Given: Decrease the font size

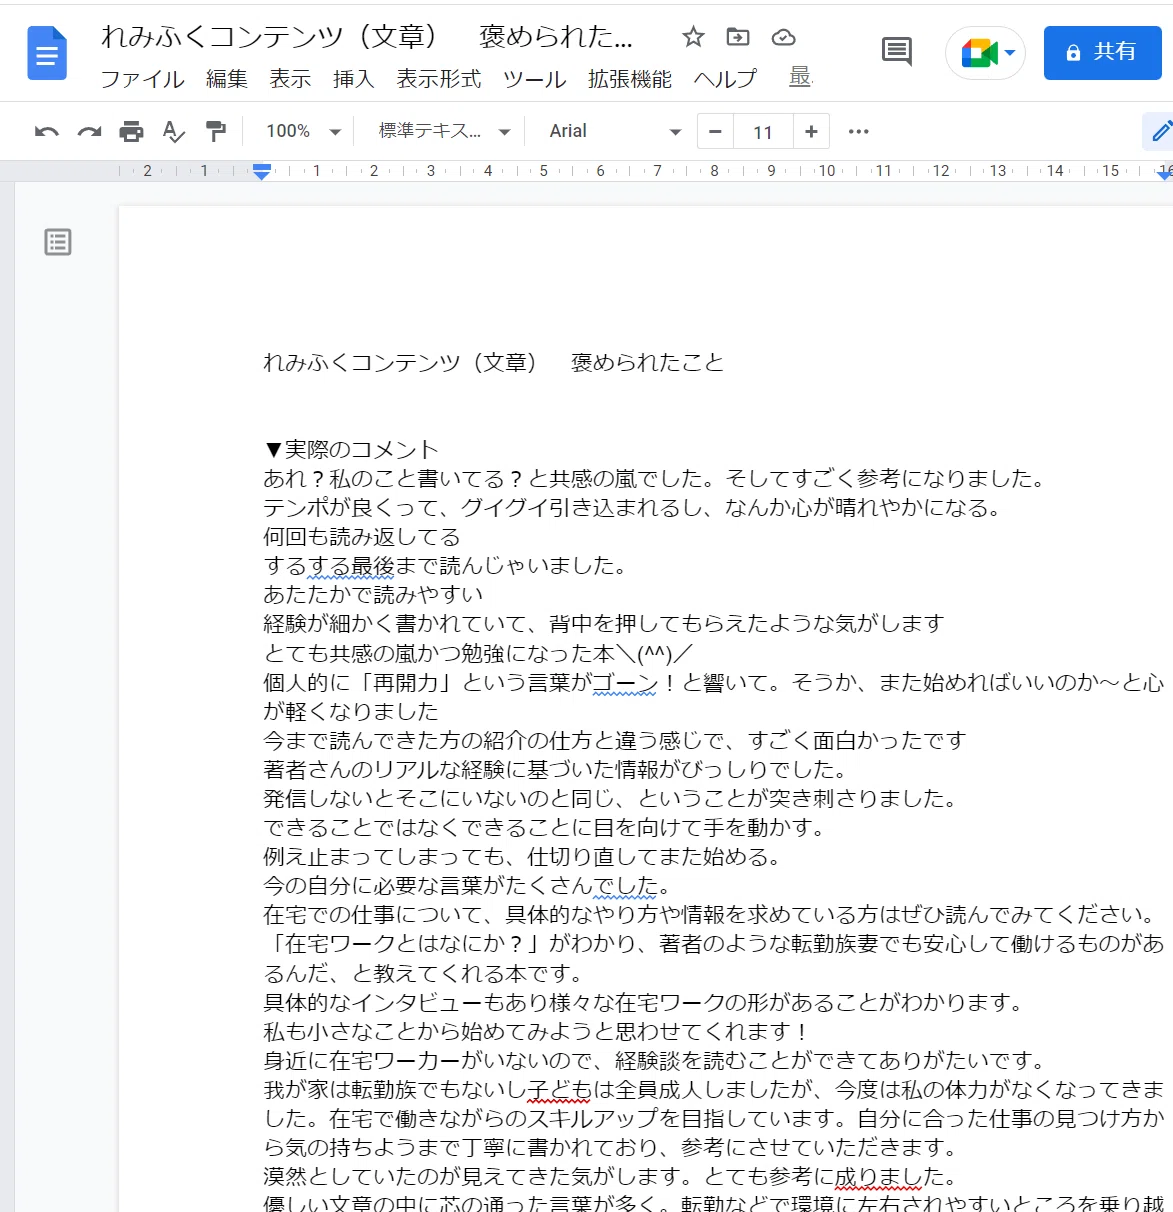Looking at the screenshot, I should (715, 131).
